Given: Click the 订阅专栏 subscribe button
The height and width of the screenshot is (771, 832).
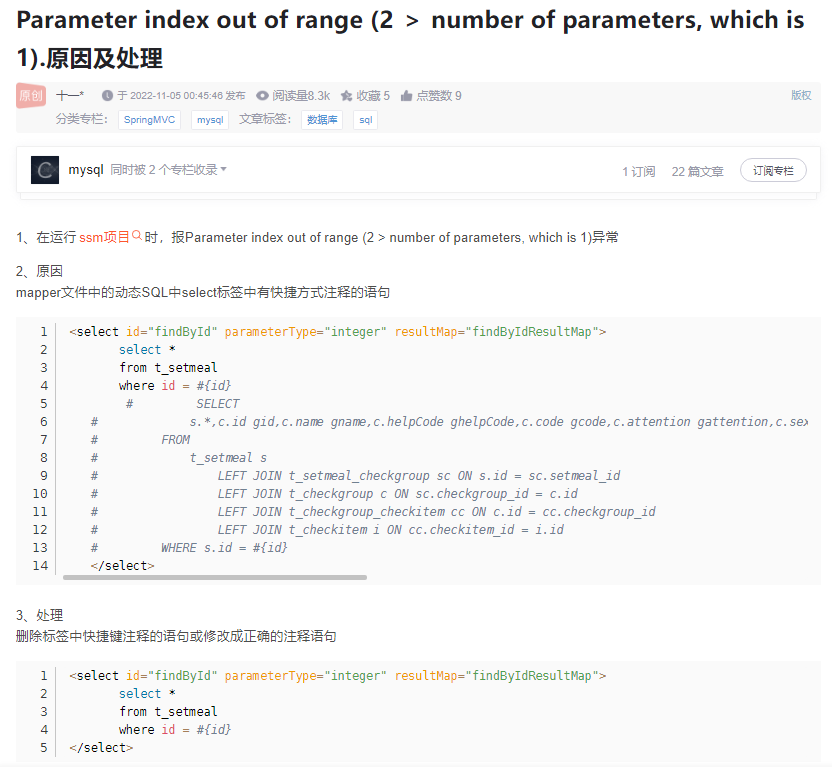Looking at the screenshot, I should pyautogui.click(x=773, y=171).
